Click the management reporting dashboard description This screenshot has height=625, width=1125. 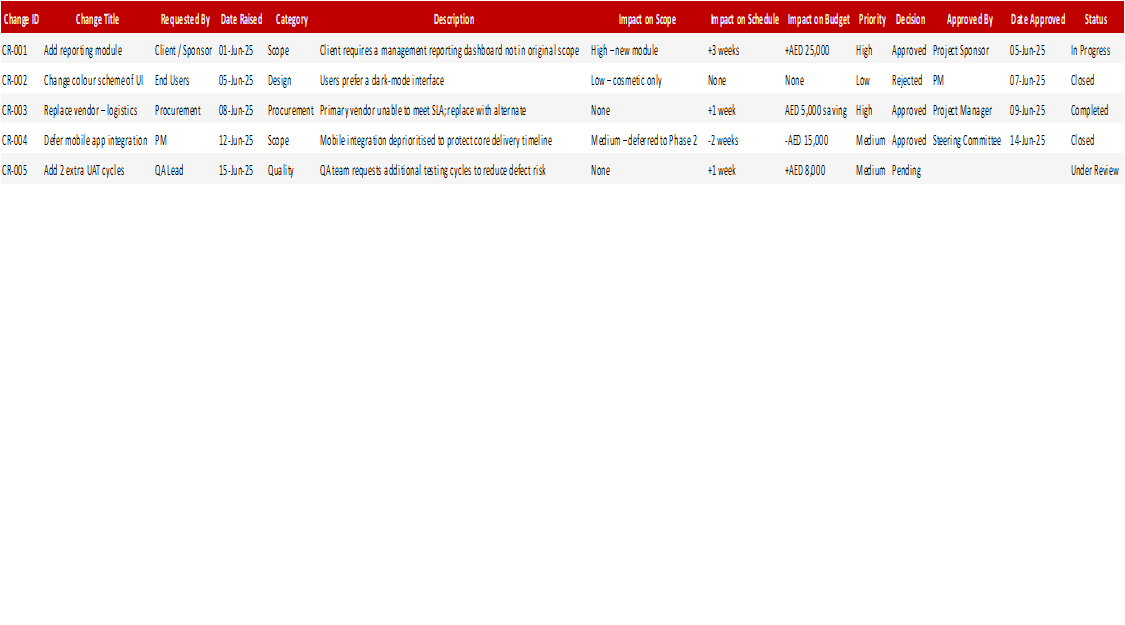[x=449, y=50]
